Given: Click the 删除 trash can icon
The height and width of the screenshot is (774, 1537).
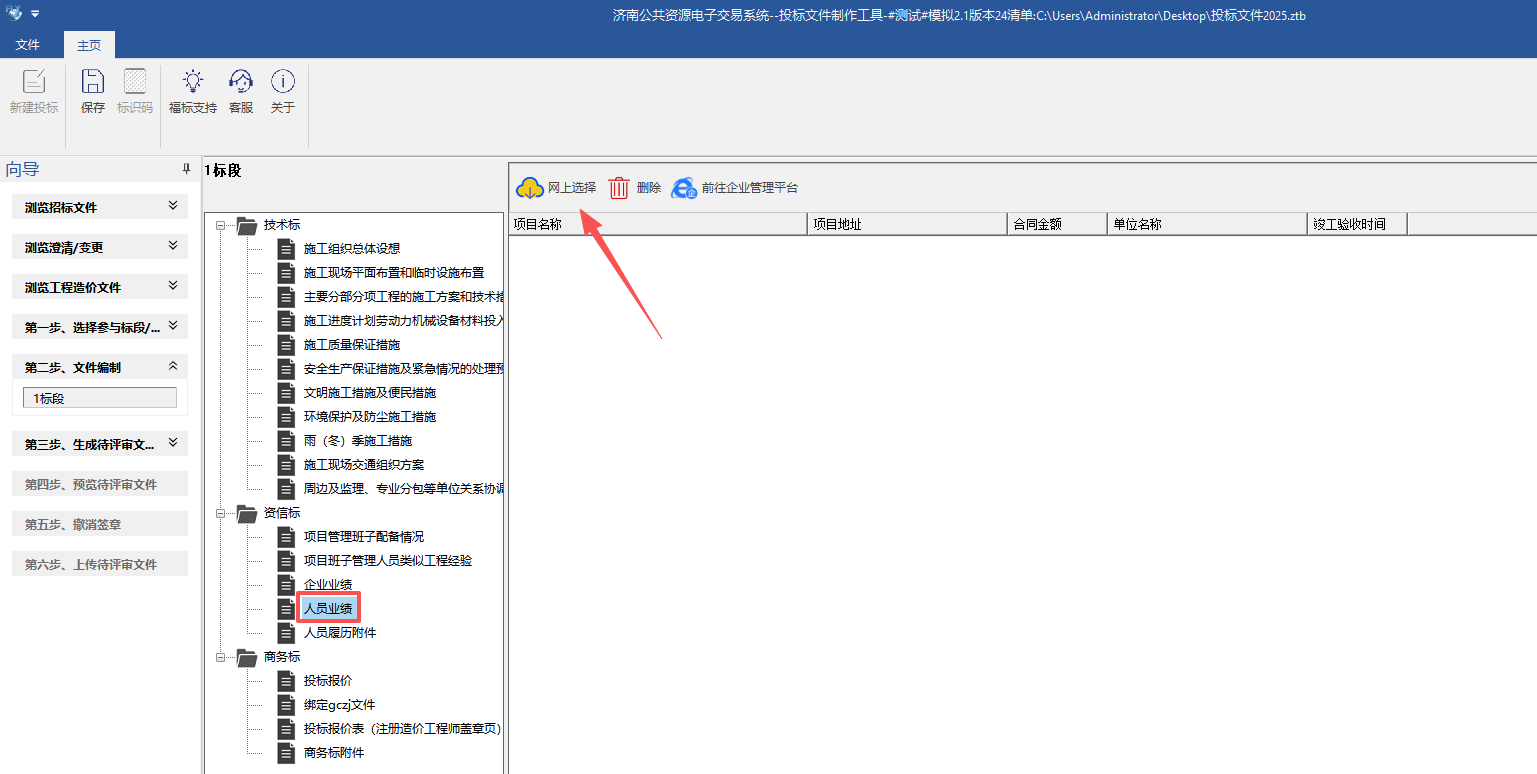Looking at the screenshot, I should (x=619, y=188).
